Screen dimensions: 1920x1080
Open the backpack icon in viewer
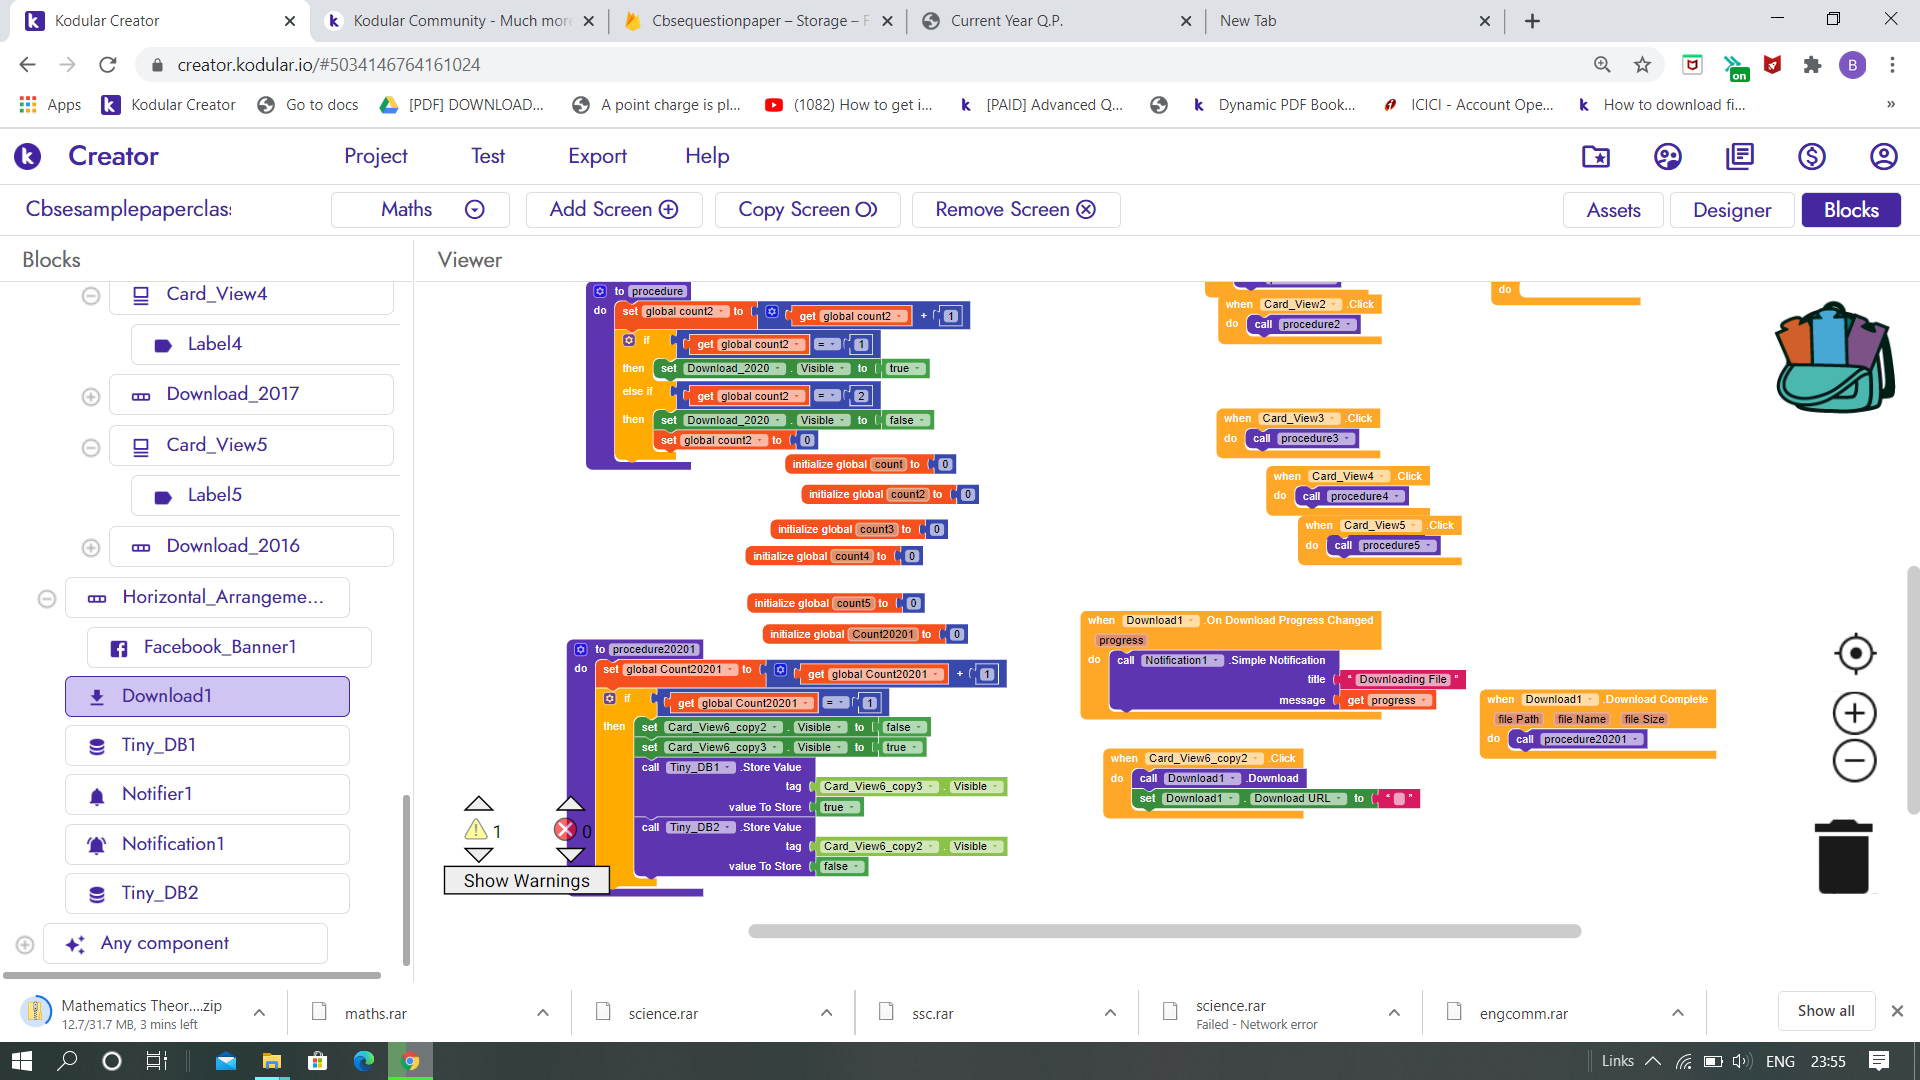(1835, 358)
